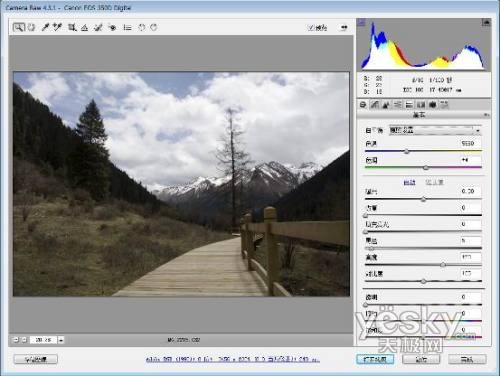500x376 pixels.
Task: Open the Camera Calibration tab
Action: point(433,105)
